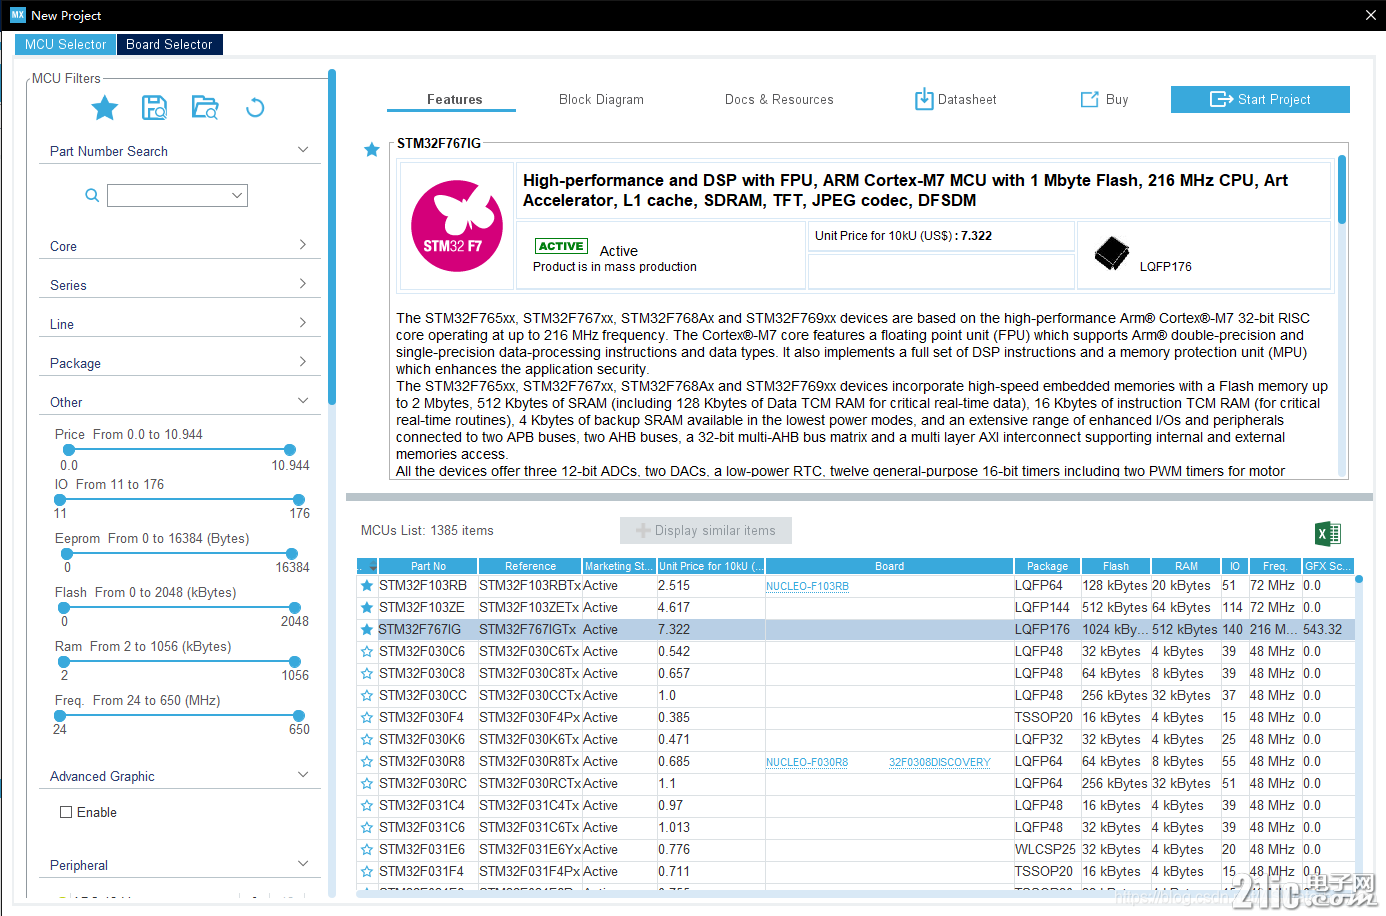Click Eeprom maximum slider handle
1386x916 pixels.
pos(292,554)
